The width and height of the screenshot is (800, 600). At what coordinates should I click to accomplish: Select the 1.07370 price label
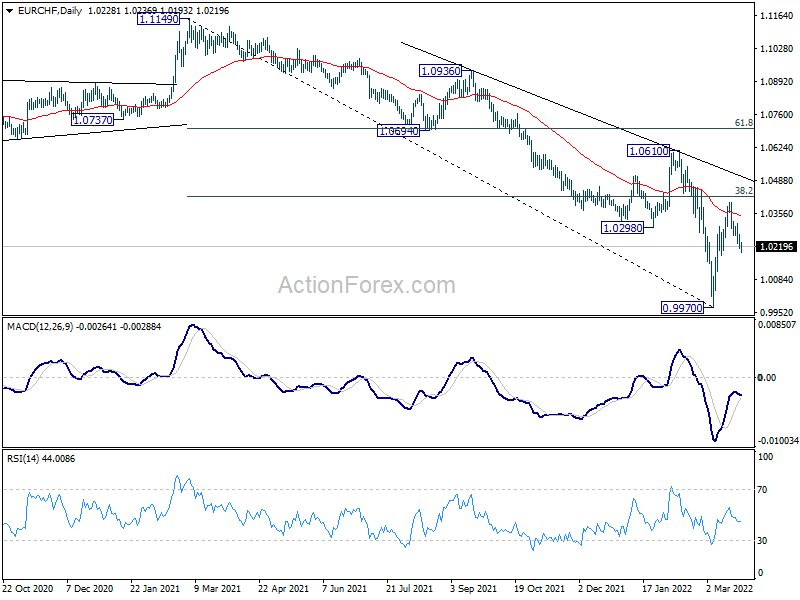click(93, 120)
